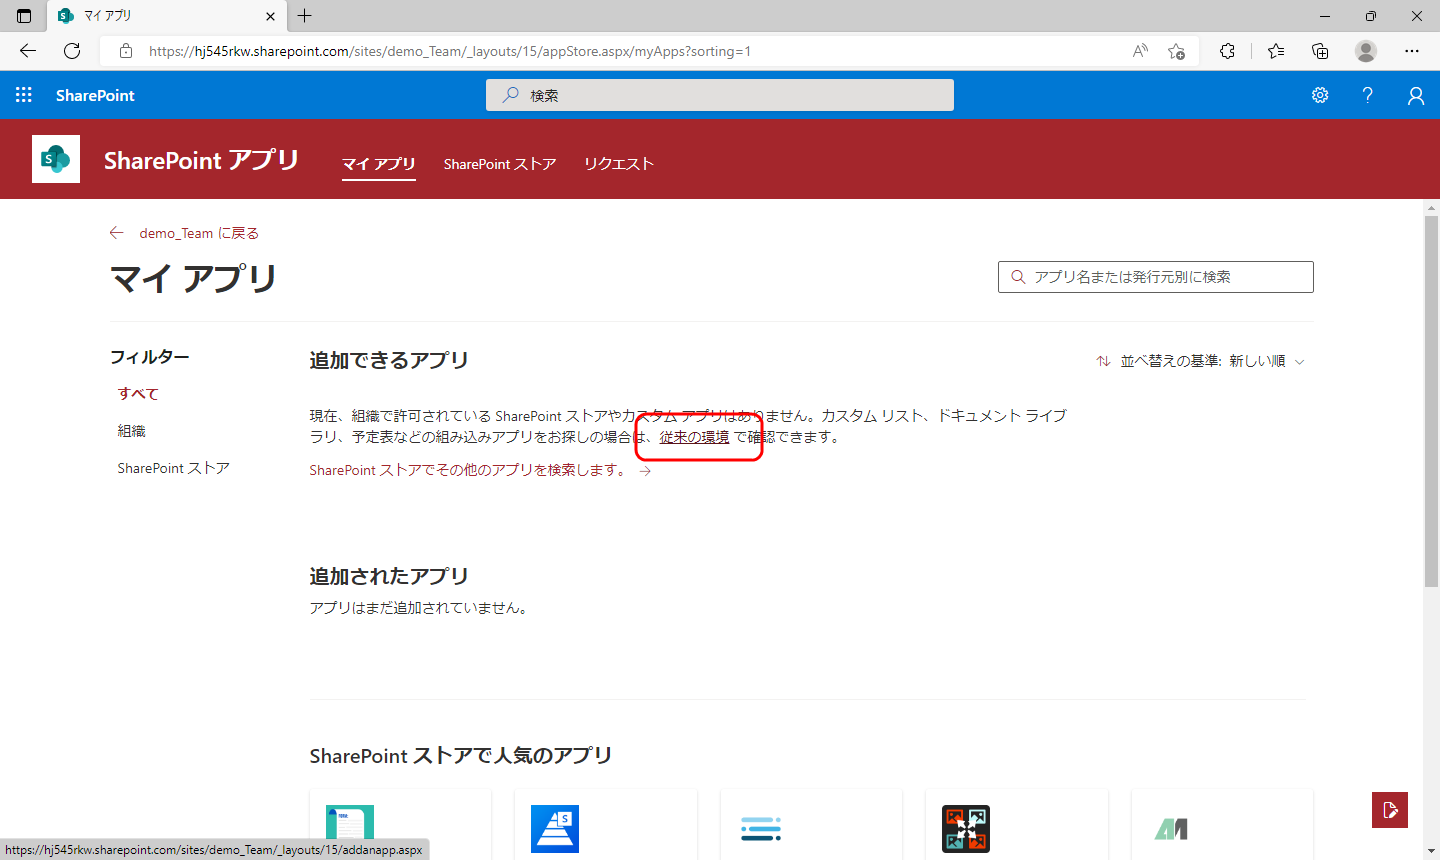Viewport: 1440px width, 860px height.
Task: Expand the 並べ替えの基準: 新しい順 sort dropdown
Action: [x=1201, y=361]
